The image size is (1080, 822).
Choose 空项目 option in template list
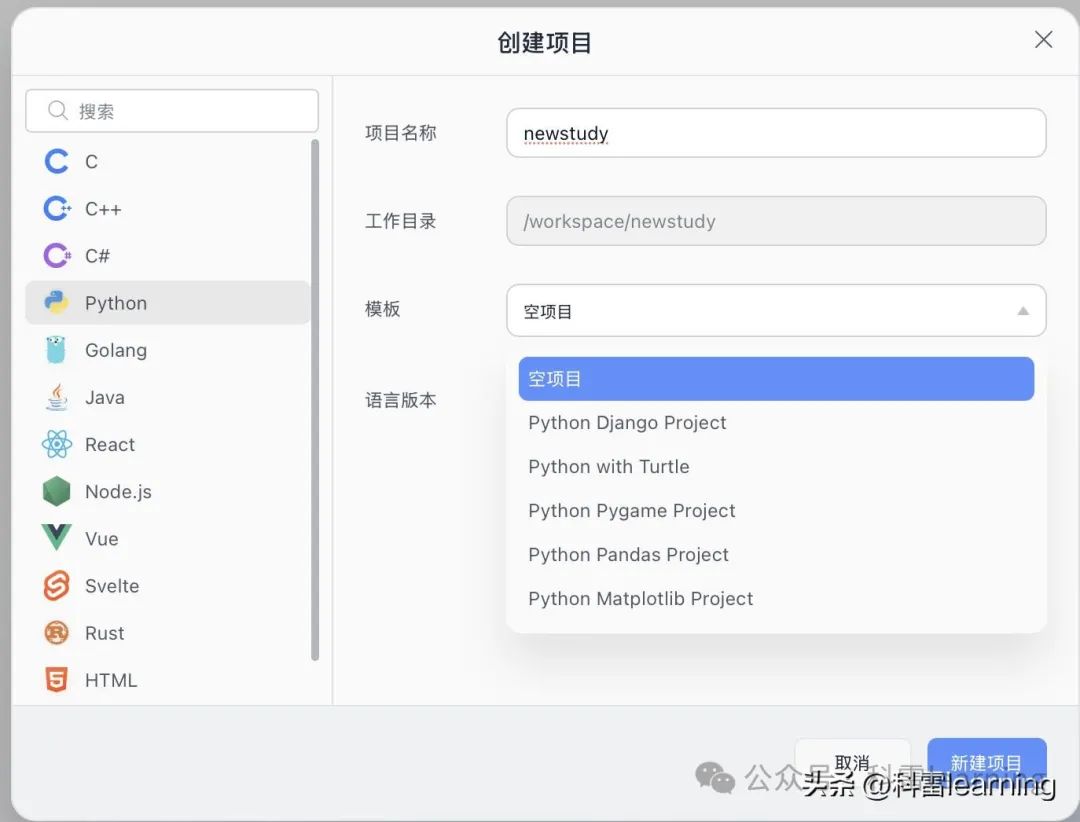coord(776,378)
